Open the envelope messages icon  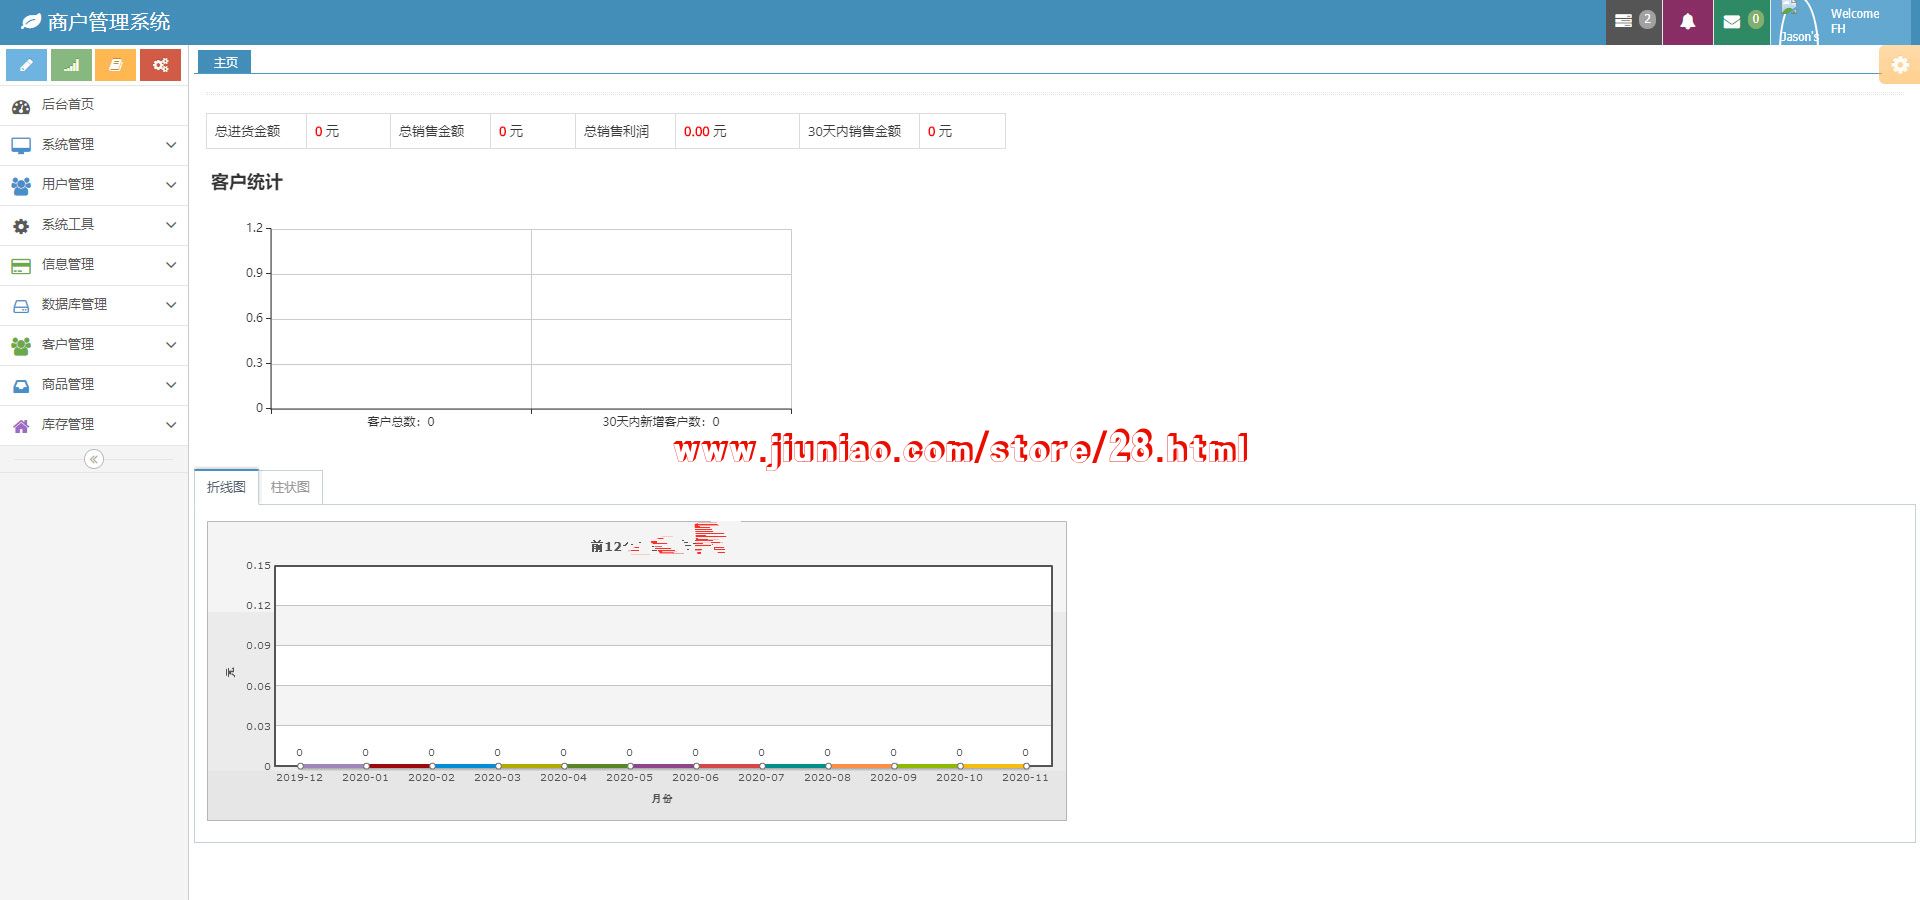pyautogui.click(x=1741, y=22)
